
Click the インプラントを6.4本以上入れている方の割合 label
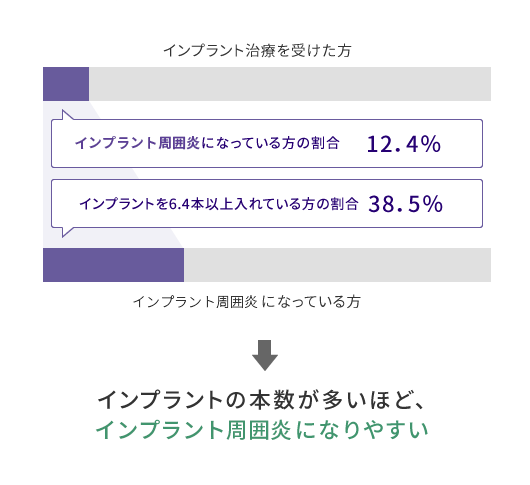[x=219, y=204]
